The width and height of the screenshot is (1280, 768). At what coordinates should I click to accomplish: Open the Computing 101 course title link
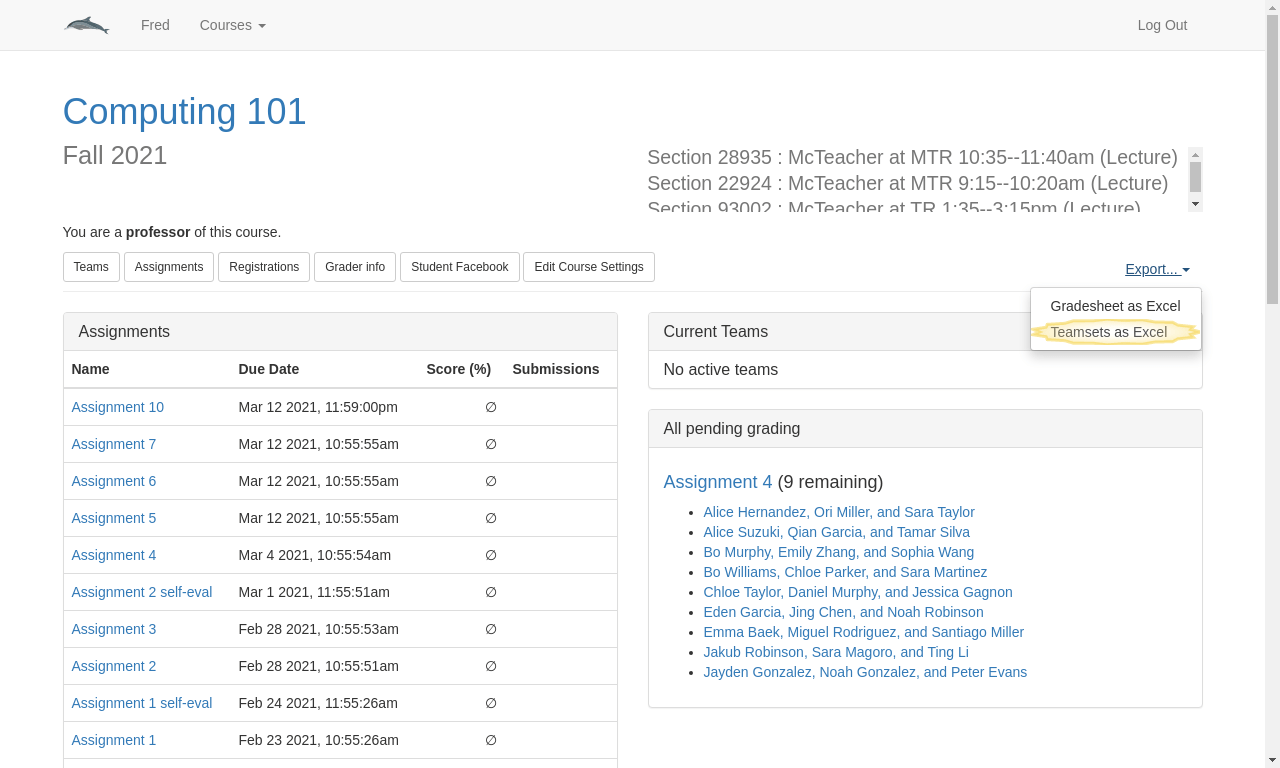[184, 111]
